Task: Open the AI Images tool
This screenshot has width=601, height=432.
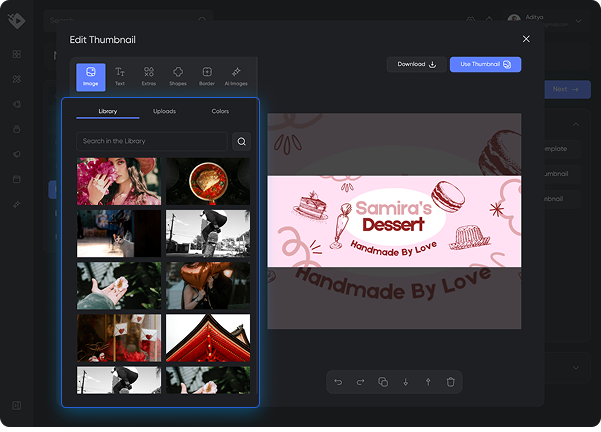Action: (x=236, y=76)
